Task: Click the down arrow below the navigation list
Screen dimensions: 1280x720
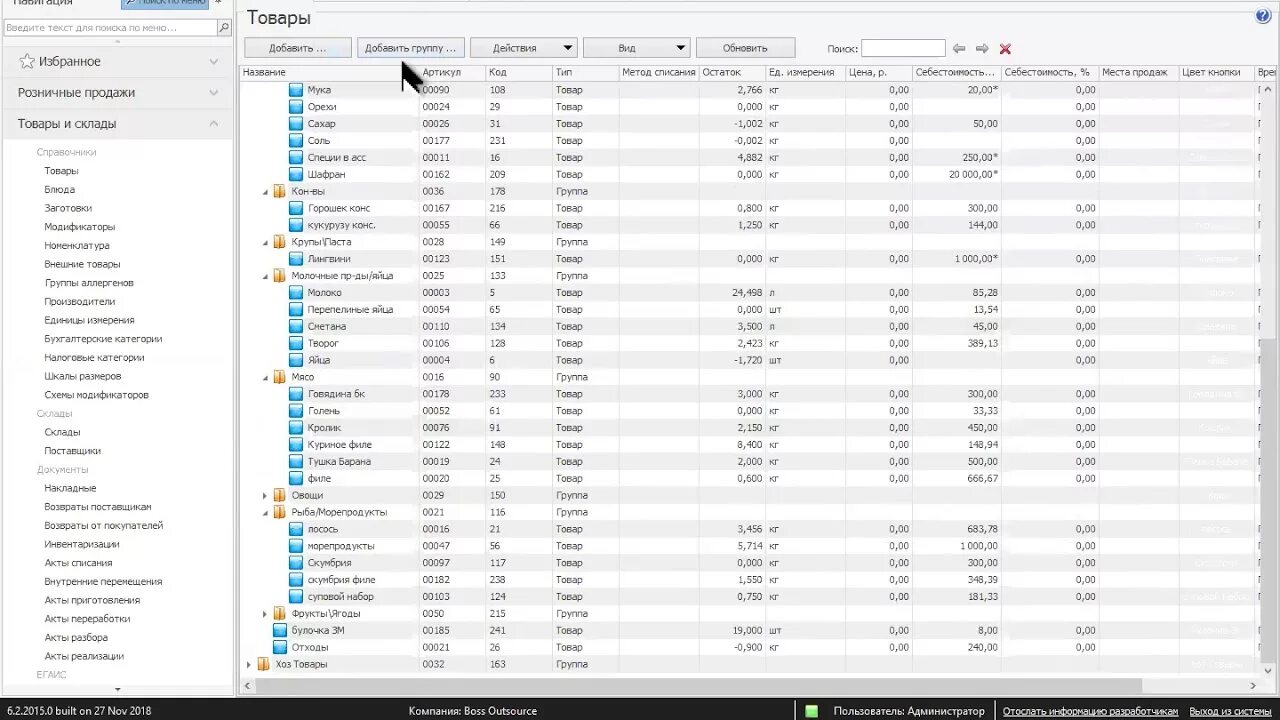Action: tap(117, 689)
